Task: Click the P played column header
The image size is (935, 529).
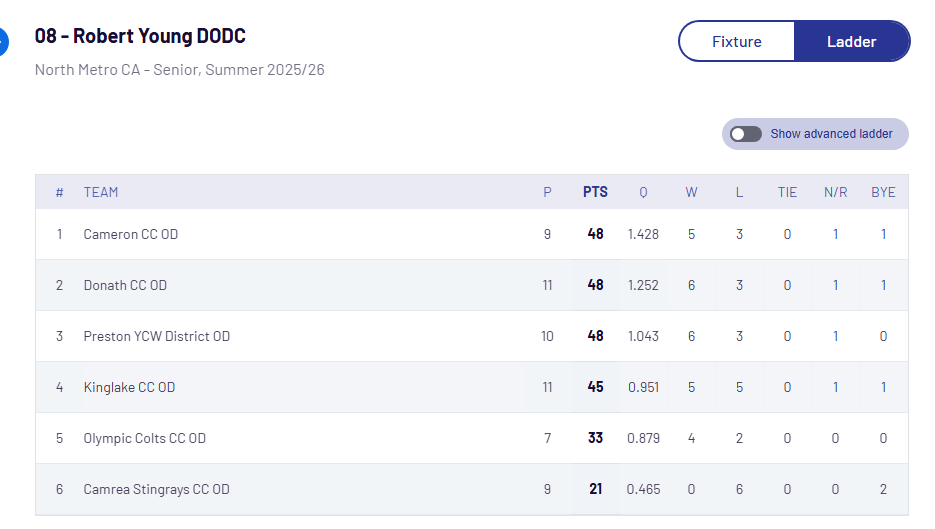Action: coord(547,192)
